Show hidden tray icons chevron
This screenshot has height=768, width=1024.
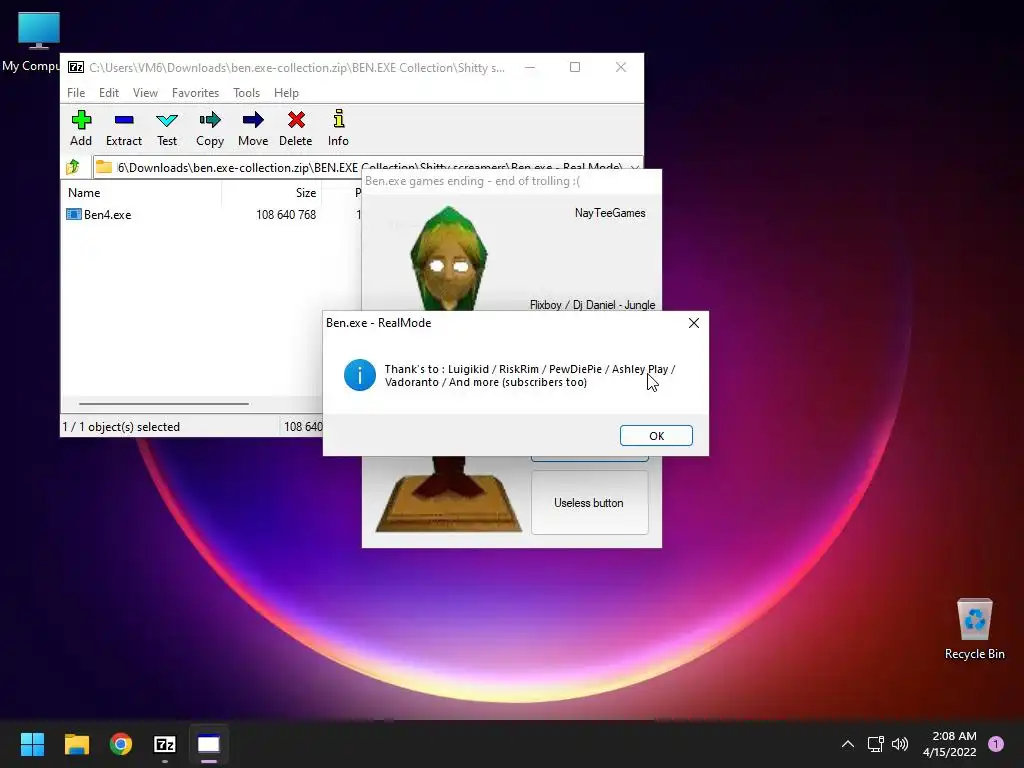click(848, 744)
